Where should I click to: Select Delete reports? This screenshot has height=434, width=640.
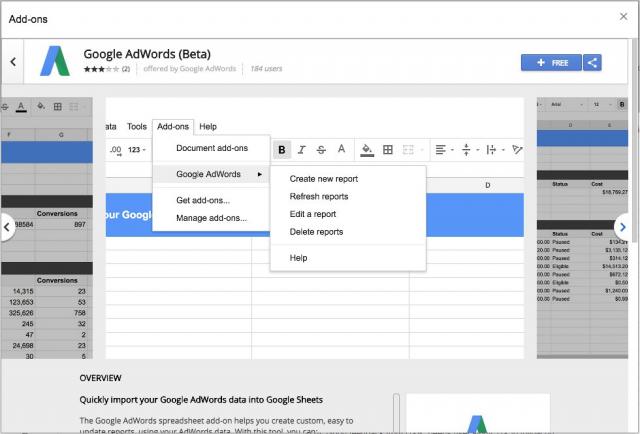pyautogui.click(x=348, y=232)
